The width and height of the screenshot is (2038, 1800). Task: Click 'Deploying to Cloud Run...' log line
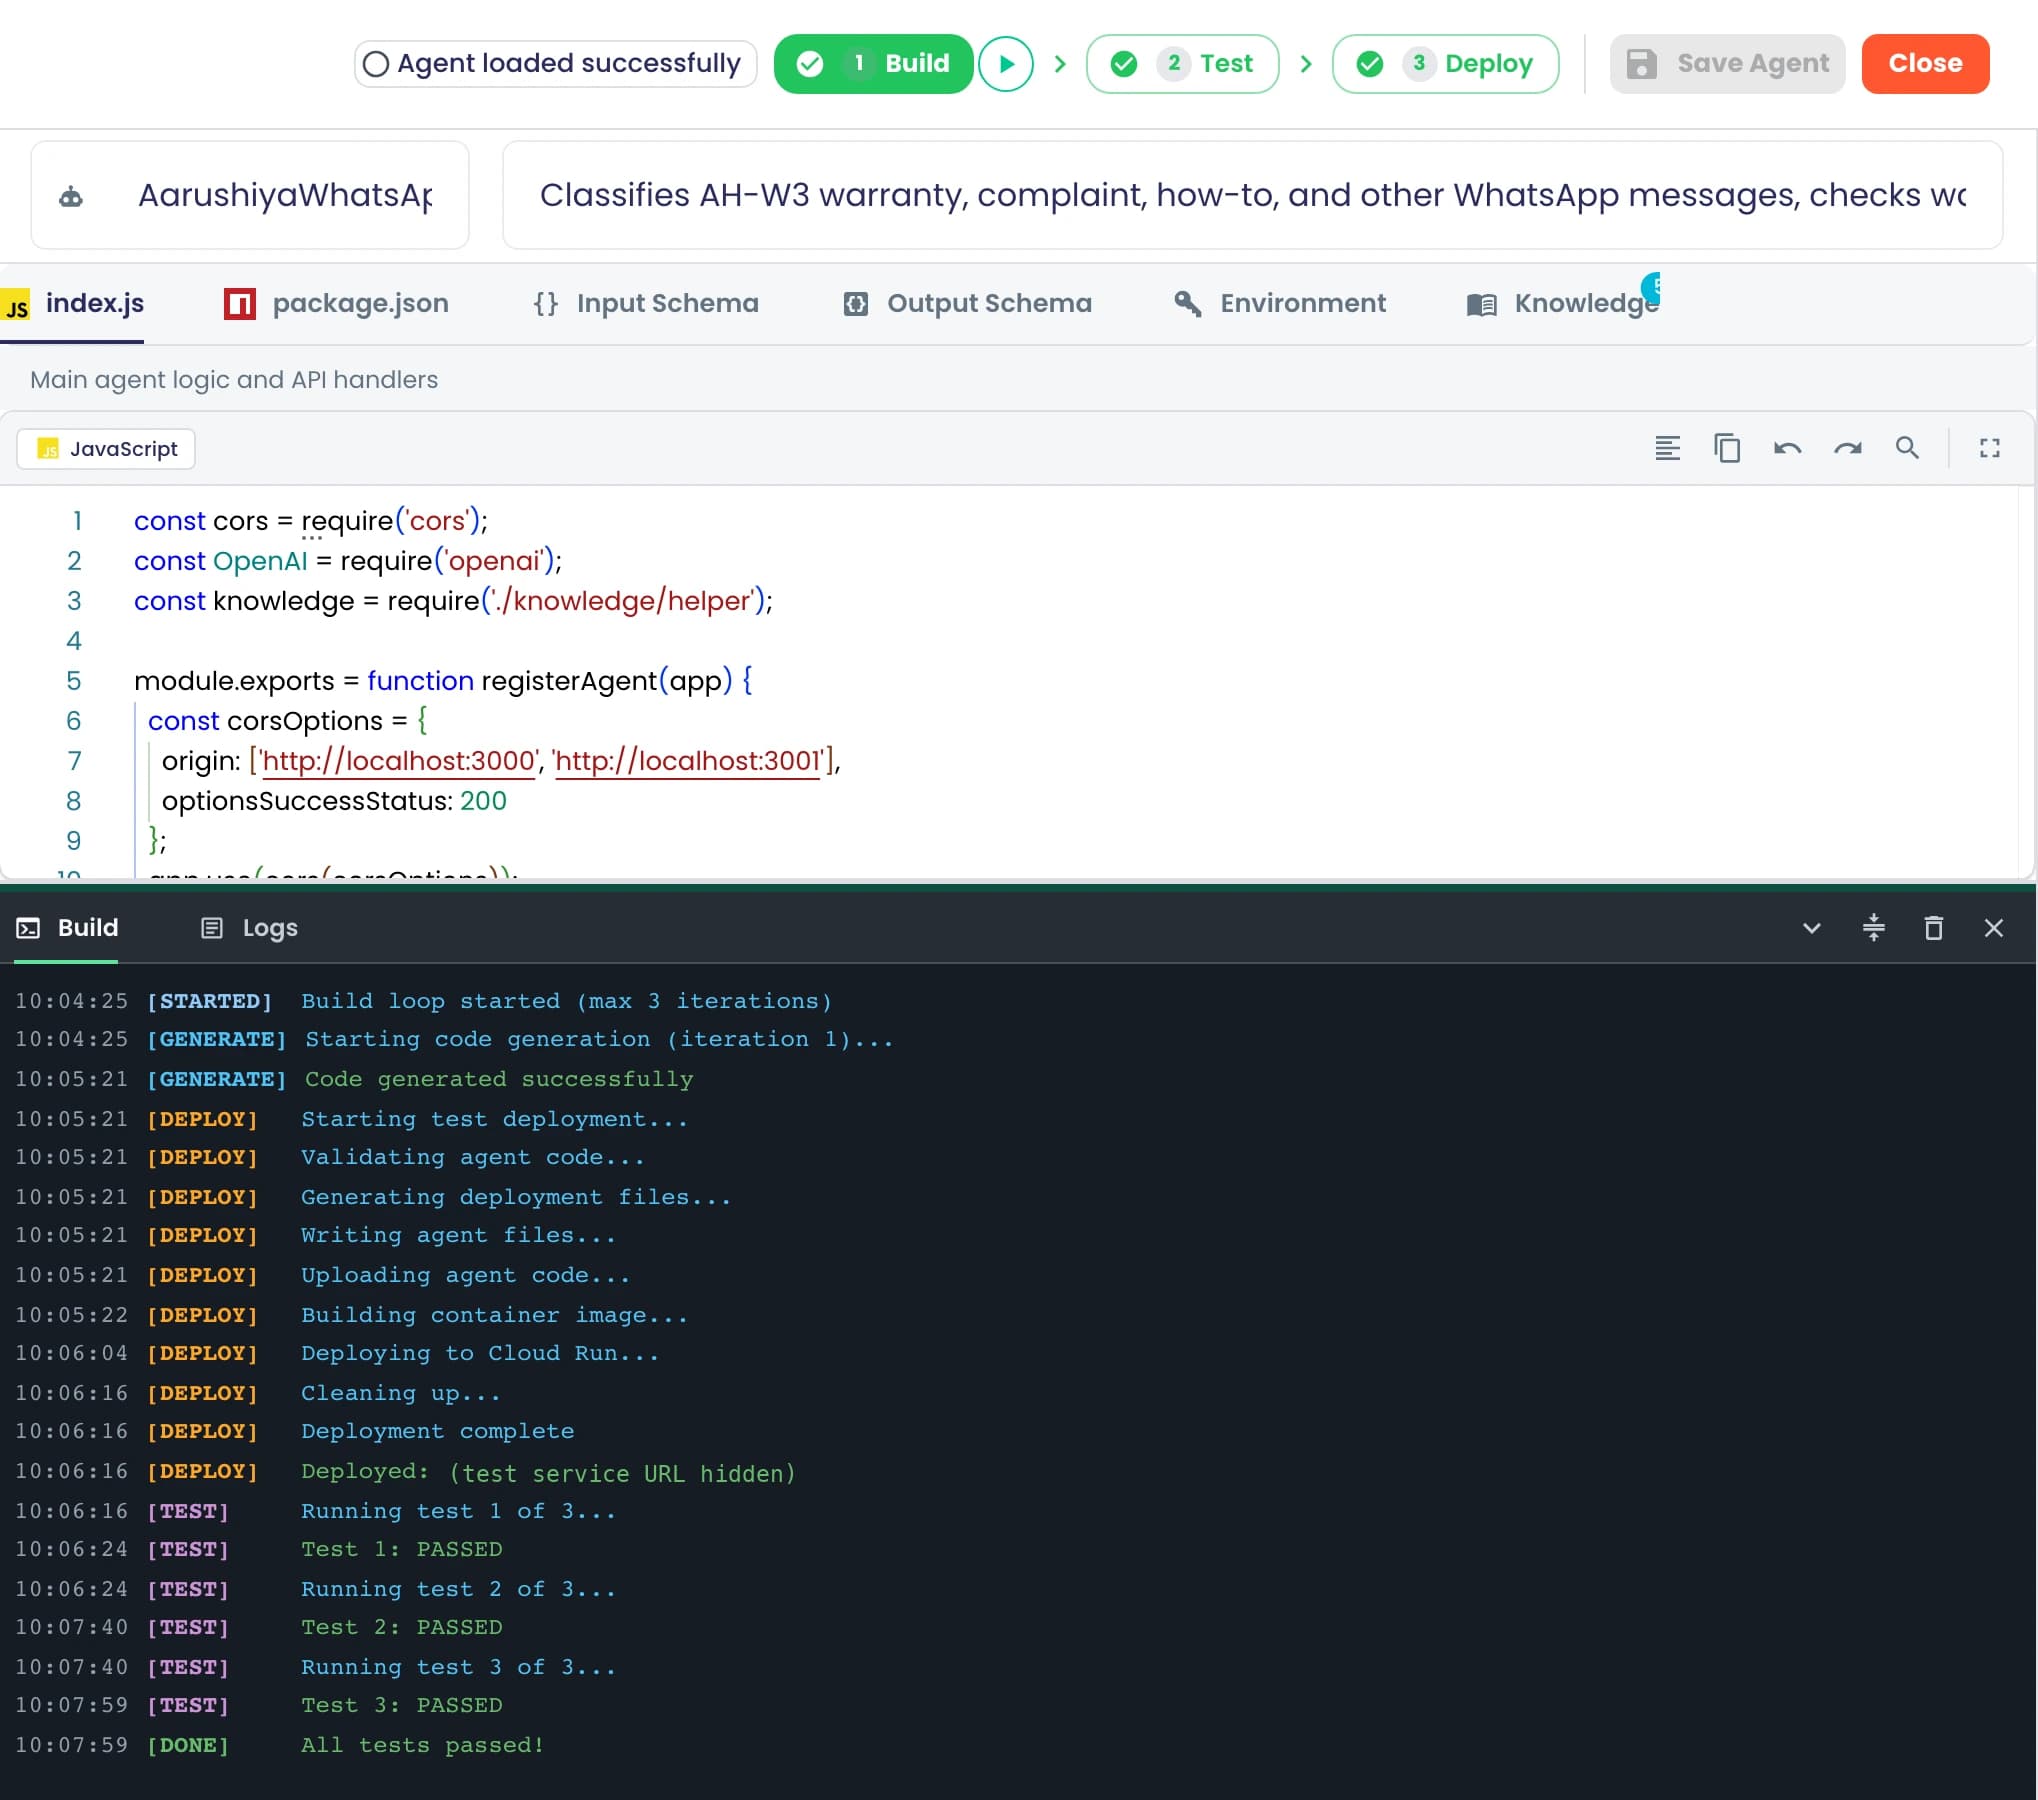[x=480, y=1353]
